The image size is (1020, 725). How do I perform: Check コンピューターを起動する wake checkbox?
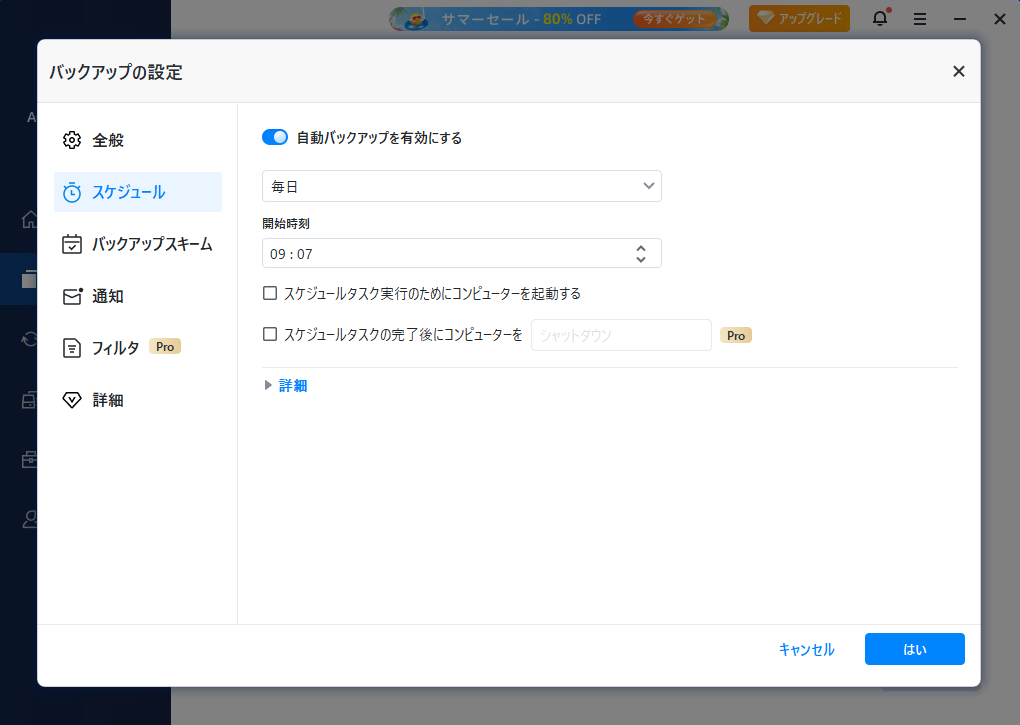pyautogui.click(x=270, y=293)
